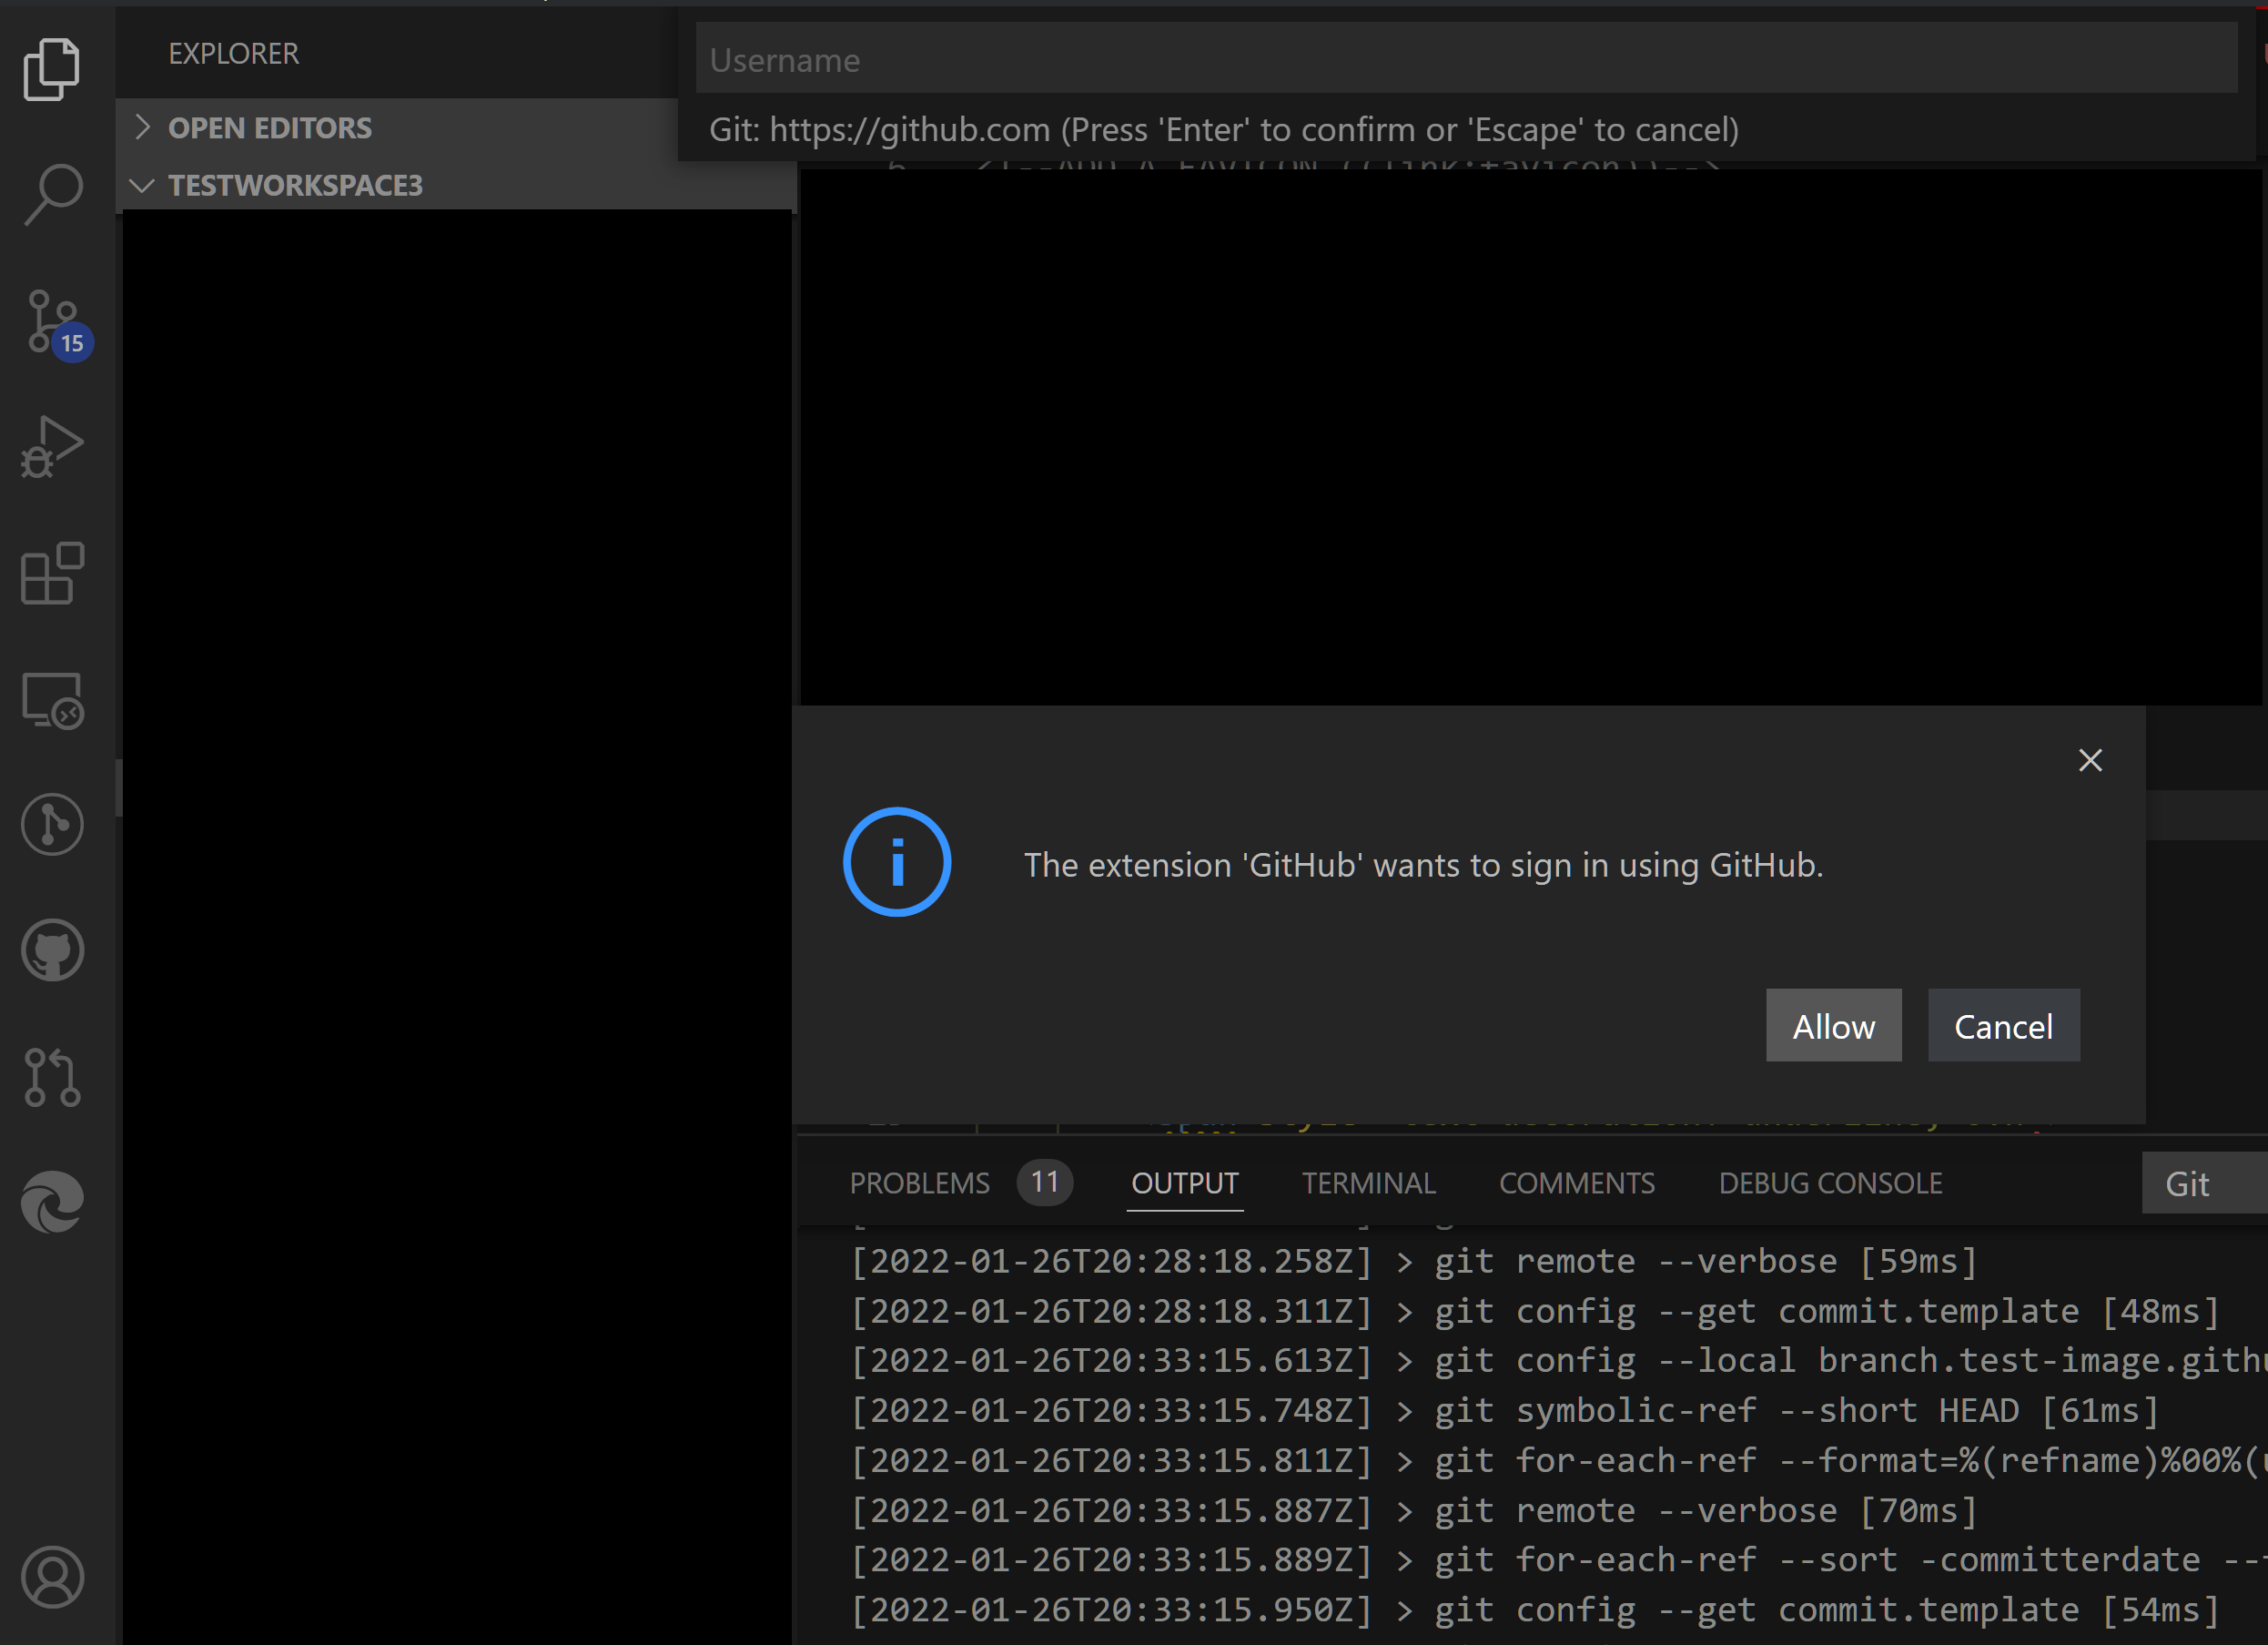
Task: Open the Remote Explorer icon
Action: (x=52, y=700)
